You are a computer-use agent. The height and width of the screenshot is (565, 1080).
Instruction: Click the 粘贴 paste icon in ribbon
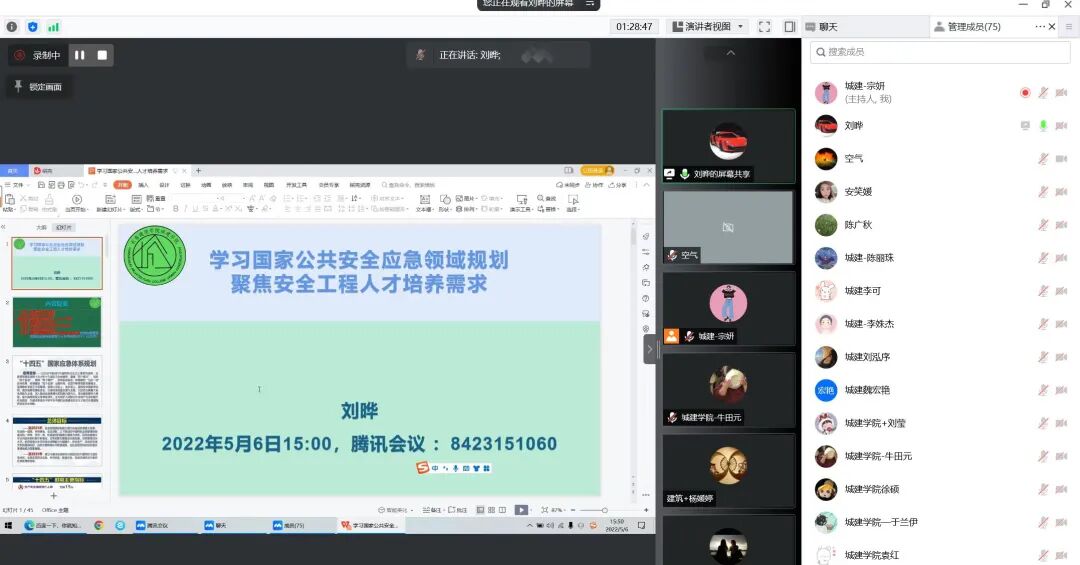[9, 199]
